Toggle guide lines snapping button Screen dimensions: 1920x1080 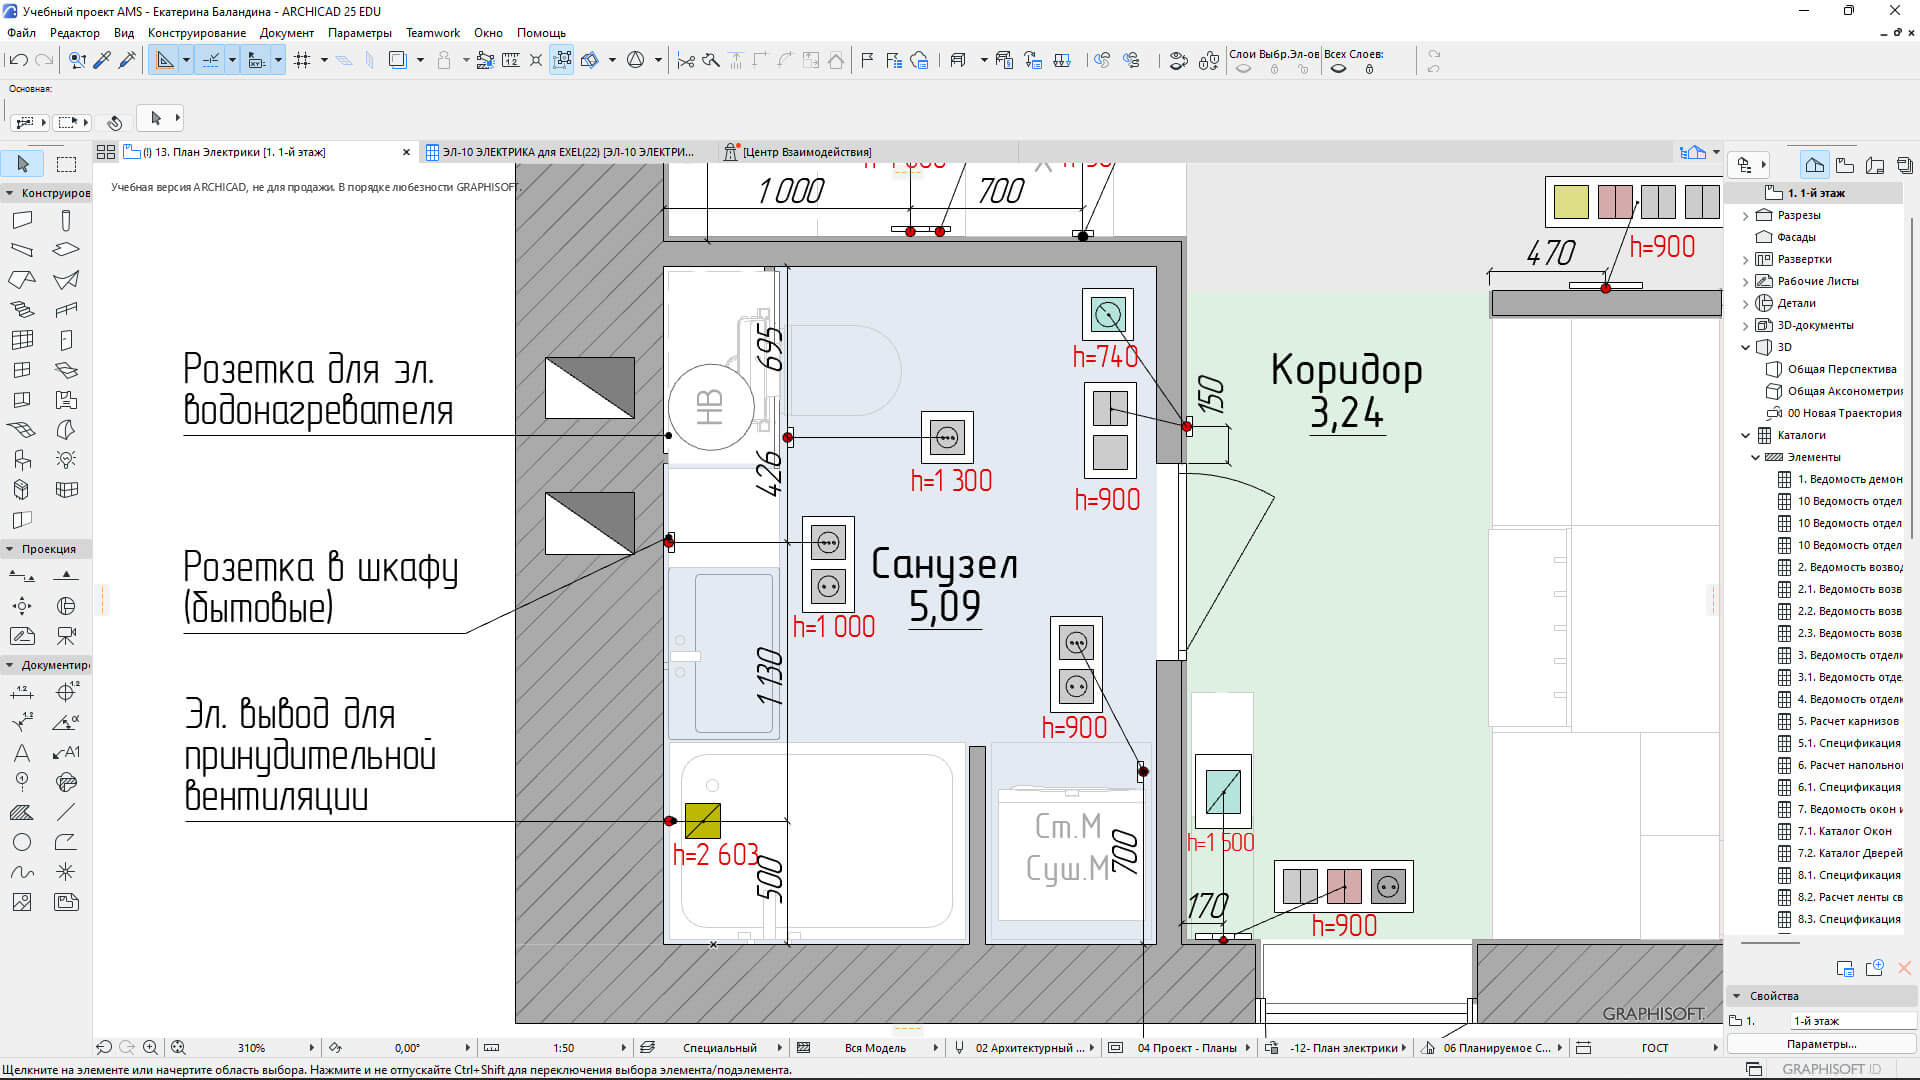pyautogui.click(x=165, y=61)
